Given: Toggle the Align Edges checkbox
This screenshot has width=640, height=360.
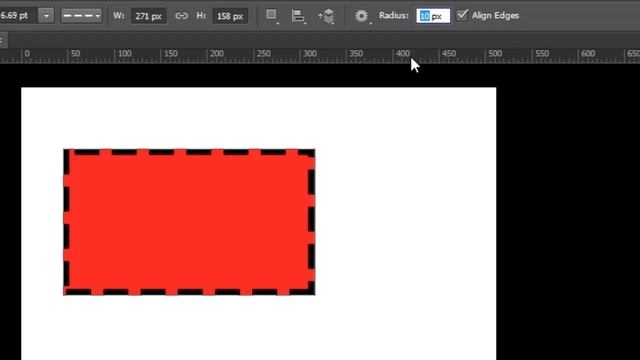Looking at the screenshot, I should [x=462, y=16].
